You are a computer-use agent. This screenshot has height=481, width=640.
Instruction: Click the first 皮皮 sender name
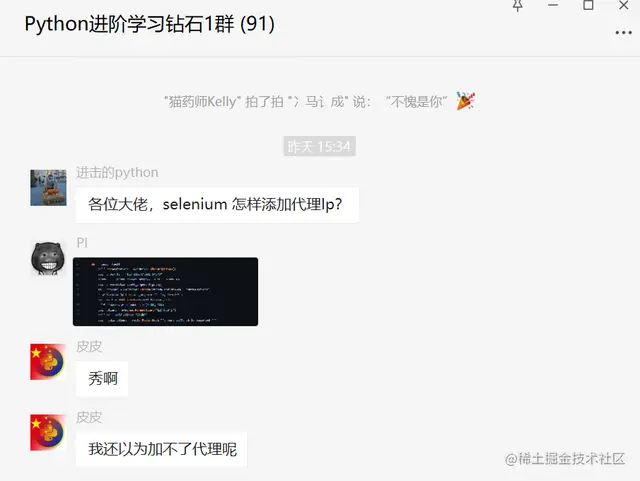coord(89,346)
